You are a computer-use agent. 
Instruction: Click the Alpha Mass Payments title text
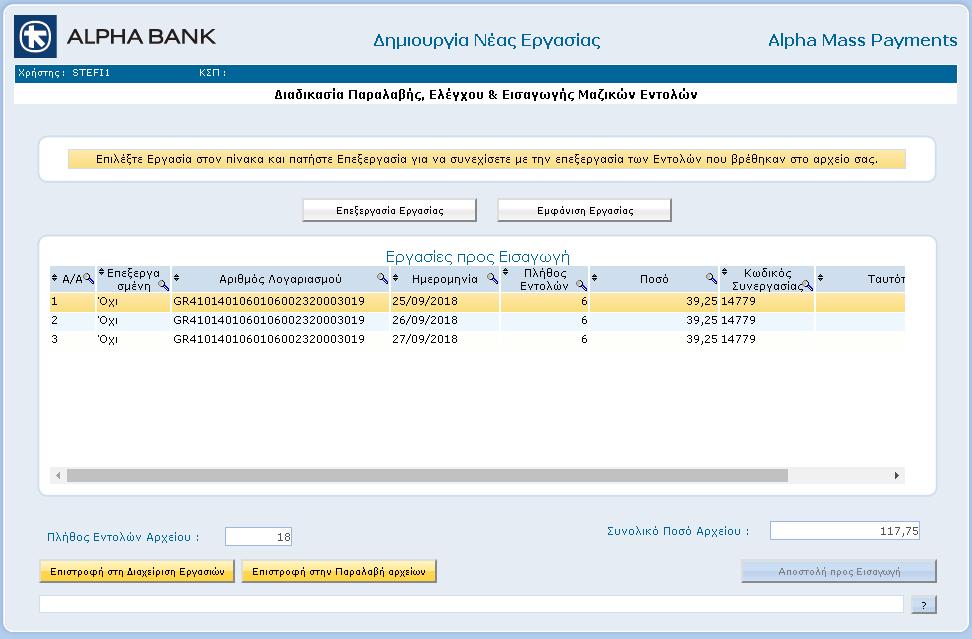coord(863,40)
